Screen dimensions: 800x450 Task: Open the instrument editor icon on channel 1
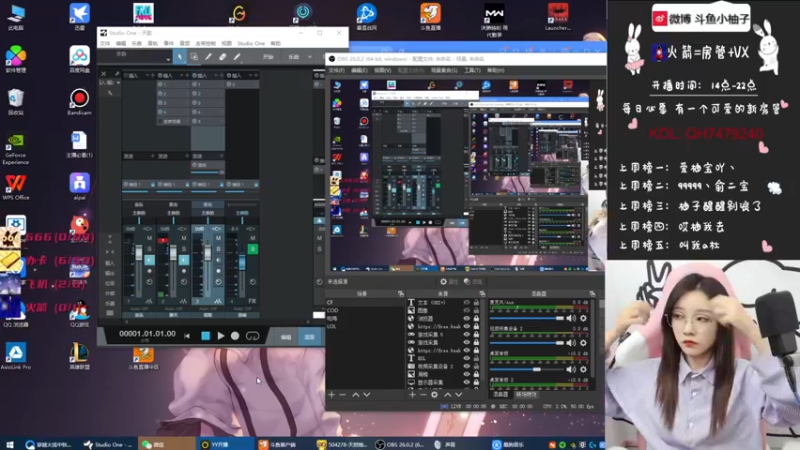149,302
